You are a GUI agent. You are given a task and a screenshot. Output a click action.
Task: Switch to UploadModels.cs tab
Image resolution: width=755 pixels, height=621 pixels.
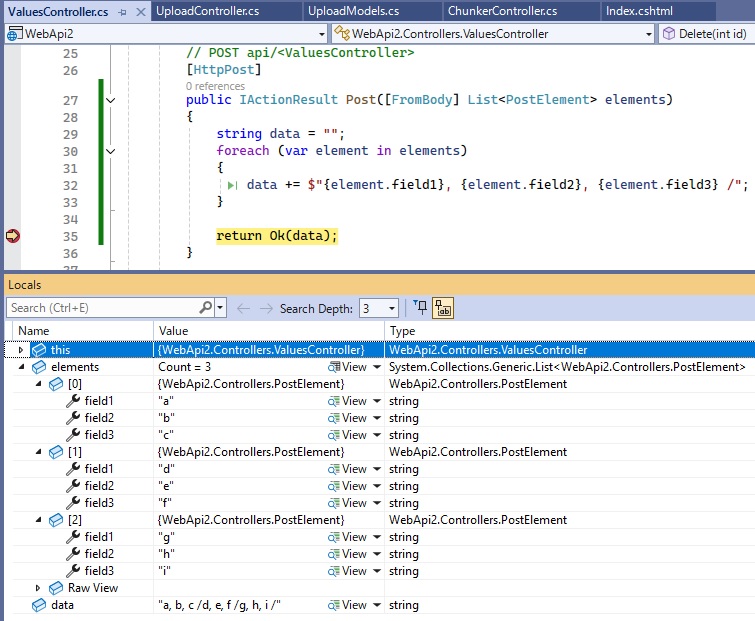[x=353, y=11]
